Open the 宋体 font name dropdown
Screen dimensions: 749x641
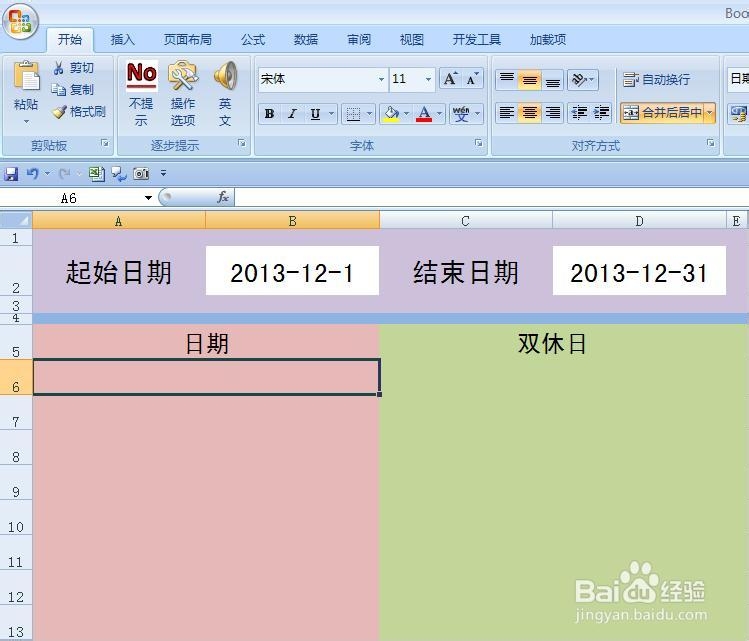pos(381,79)
